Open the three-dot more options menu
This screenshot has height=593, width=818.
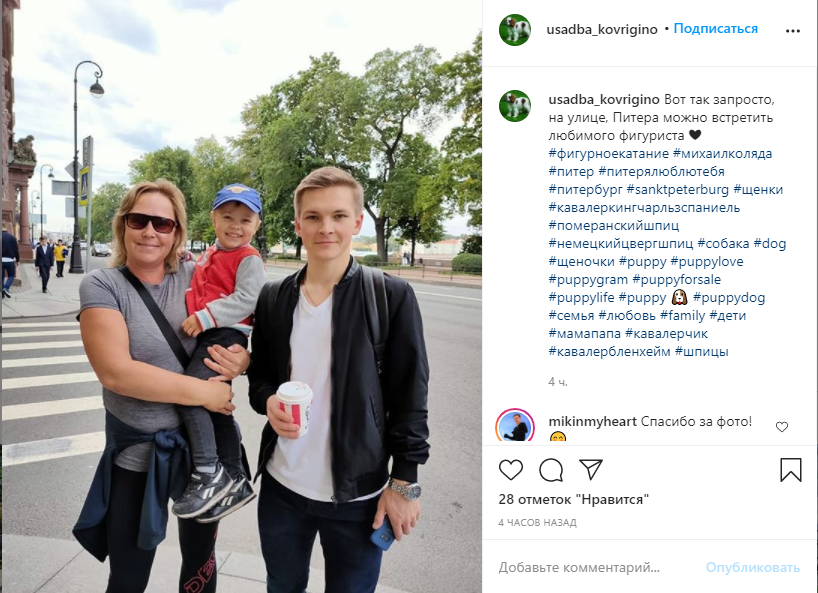(x=792, y=31)
